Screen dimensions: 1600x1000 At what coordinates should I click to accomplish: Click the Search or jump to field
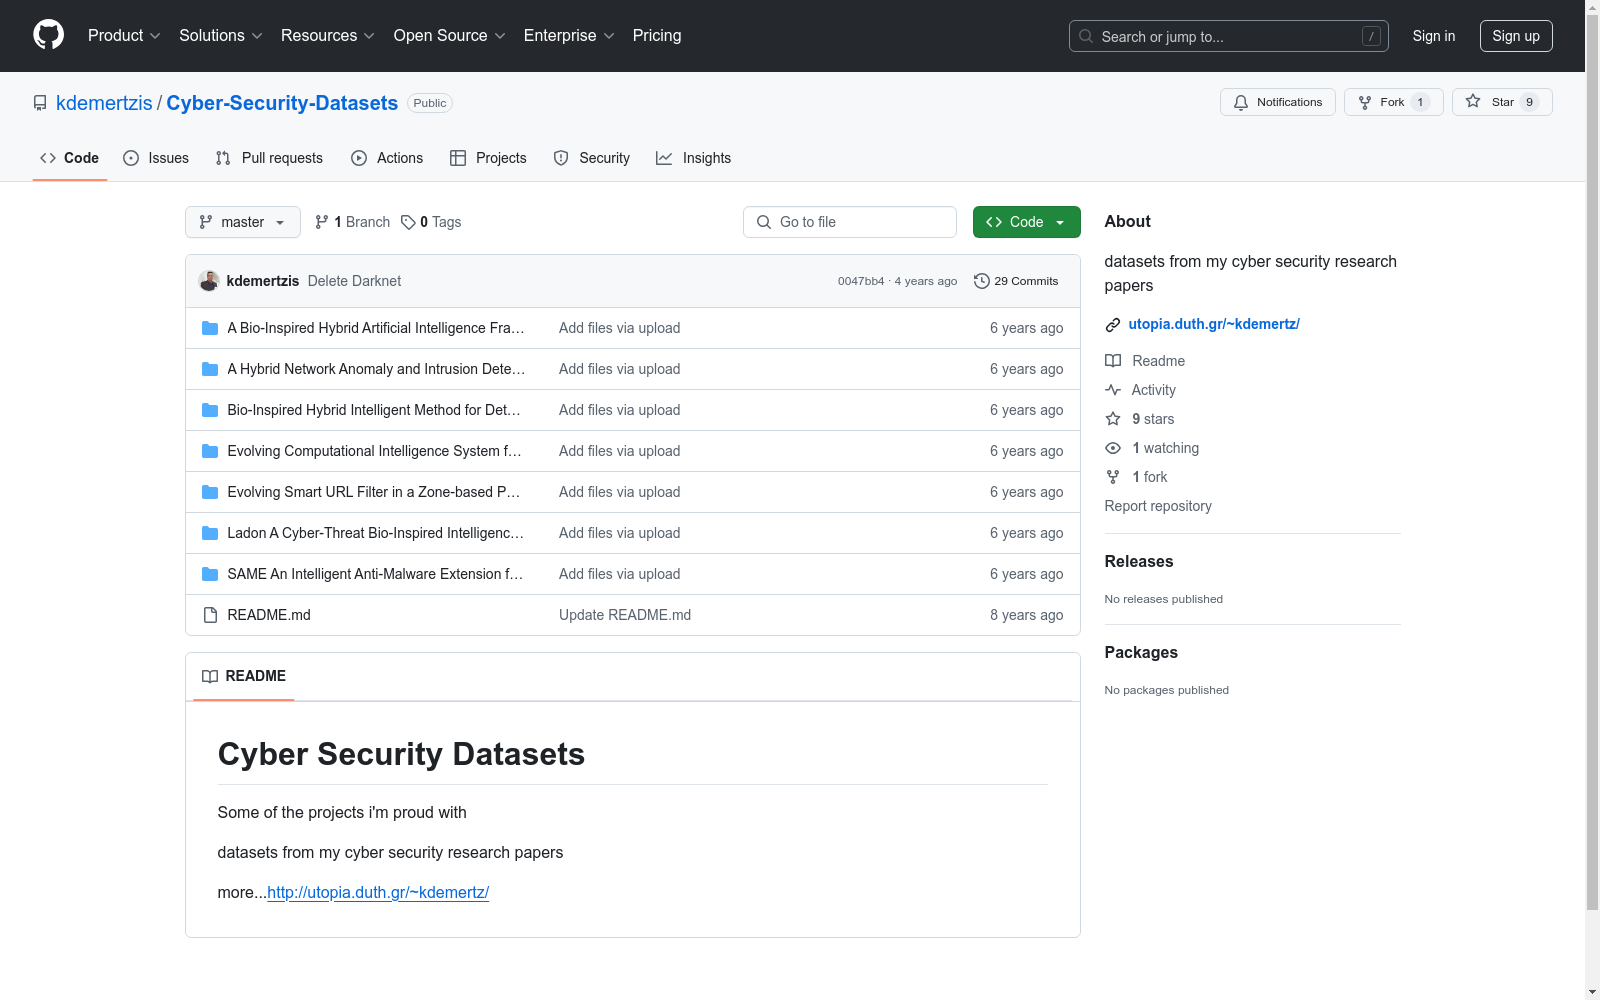pyautogui.click(x=1229, y=36)
